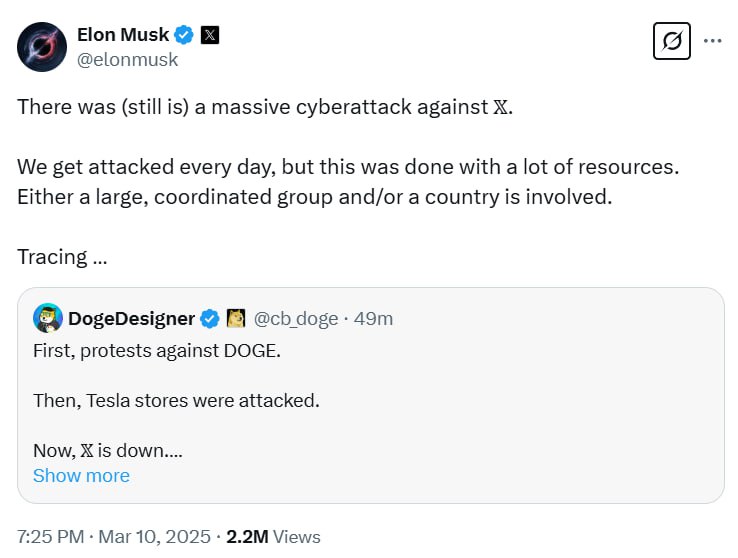Click the black X affiliation badge
The width and height of the screenshot is (738, 558).
(210, 35)
